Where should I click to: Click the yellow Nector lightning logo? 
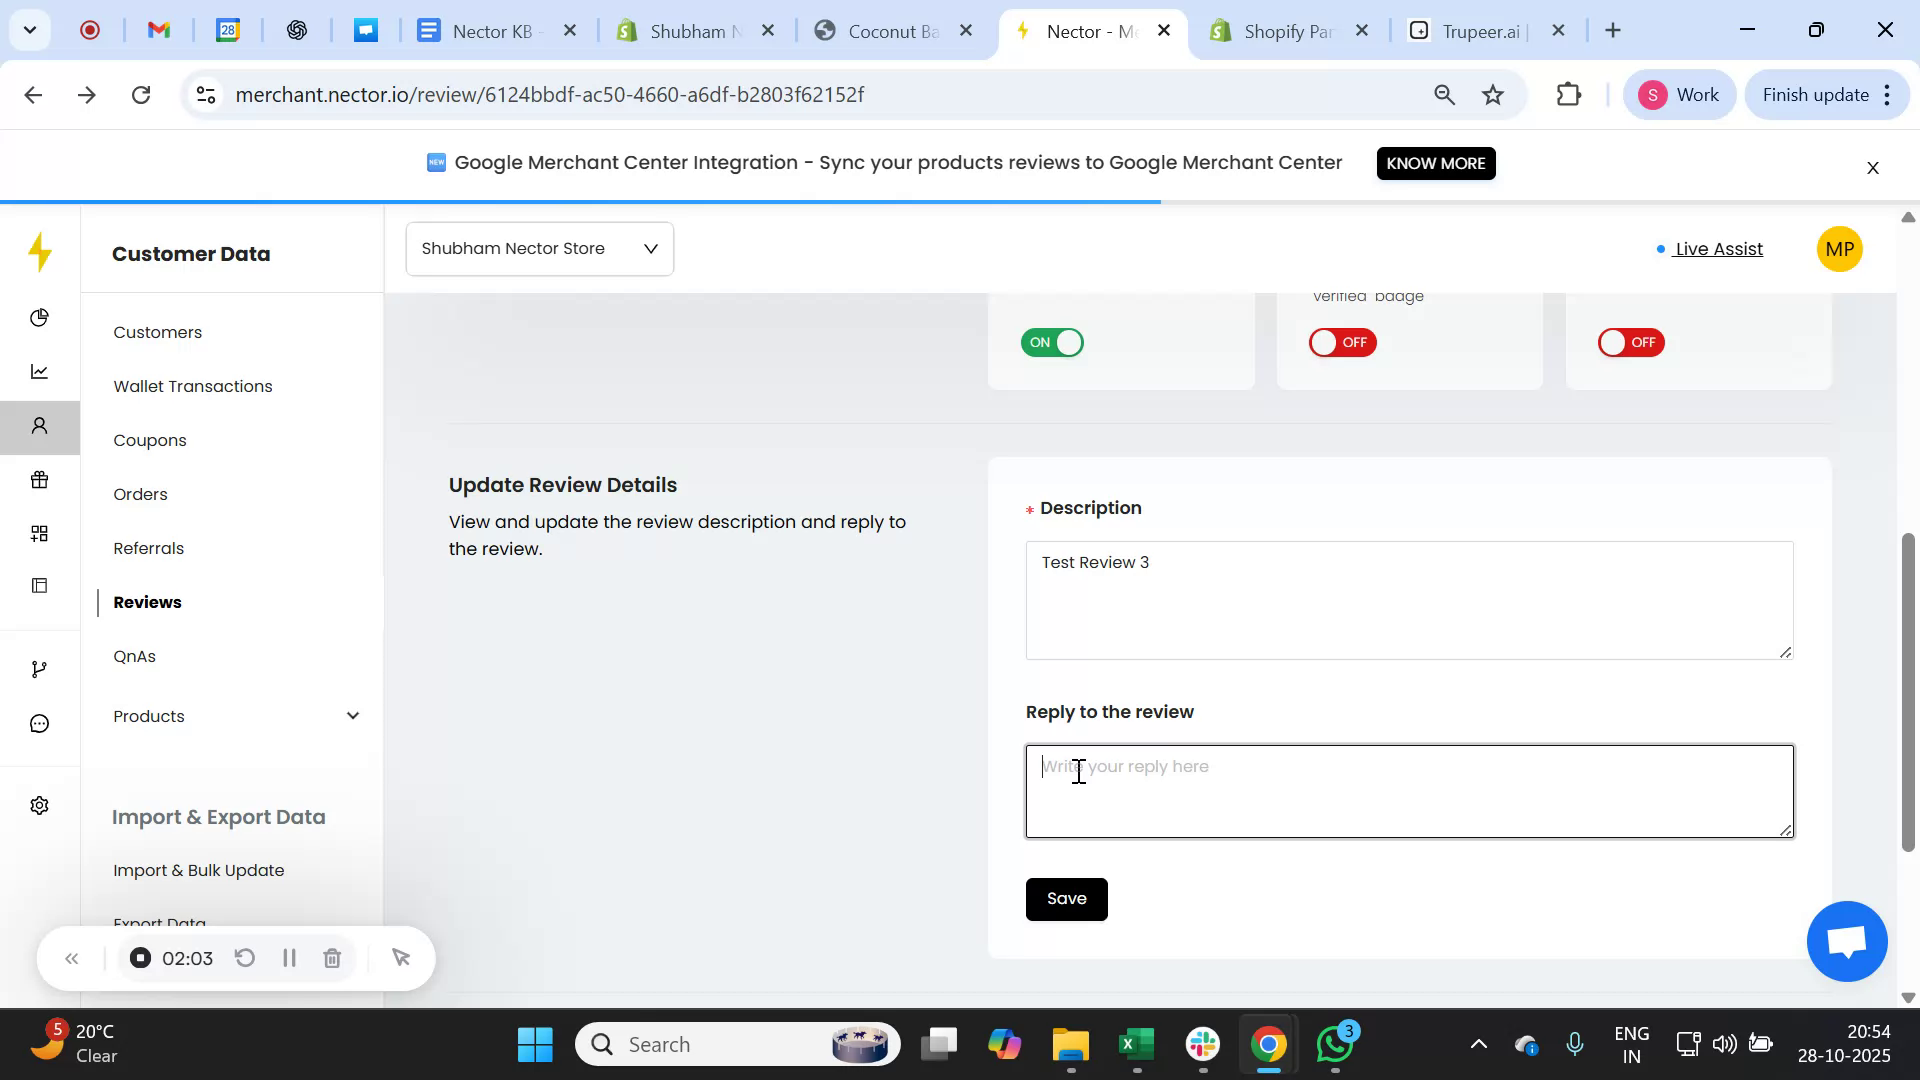[x=40, y=253]
